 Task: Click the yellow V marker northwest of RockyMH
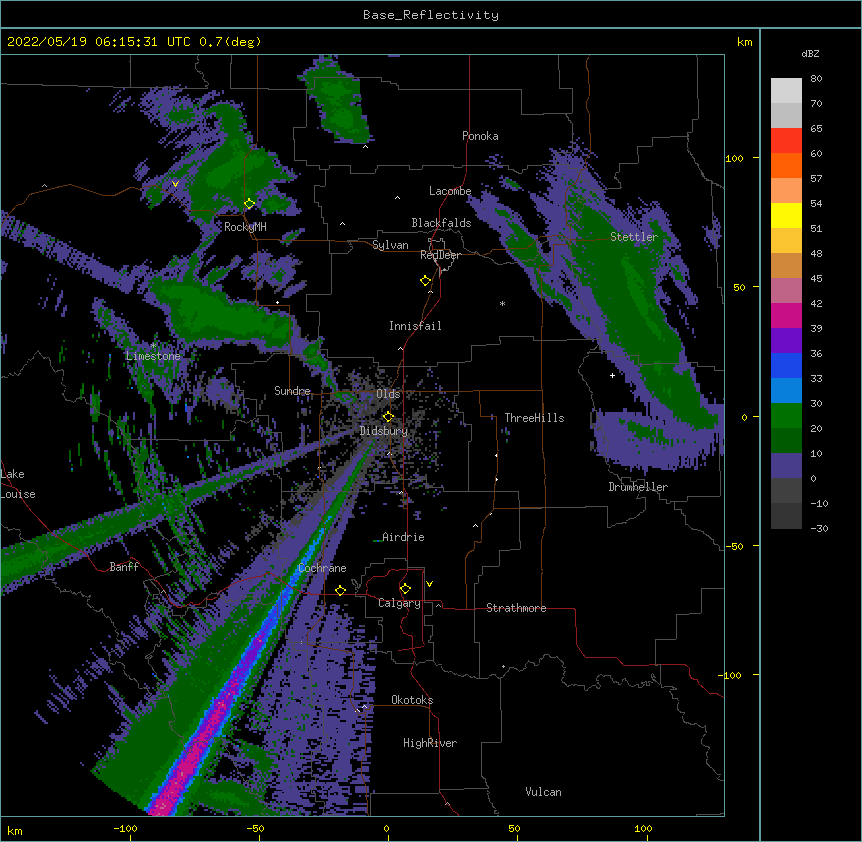click(x=175, y=184)
